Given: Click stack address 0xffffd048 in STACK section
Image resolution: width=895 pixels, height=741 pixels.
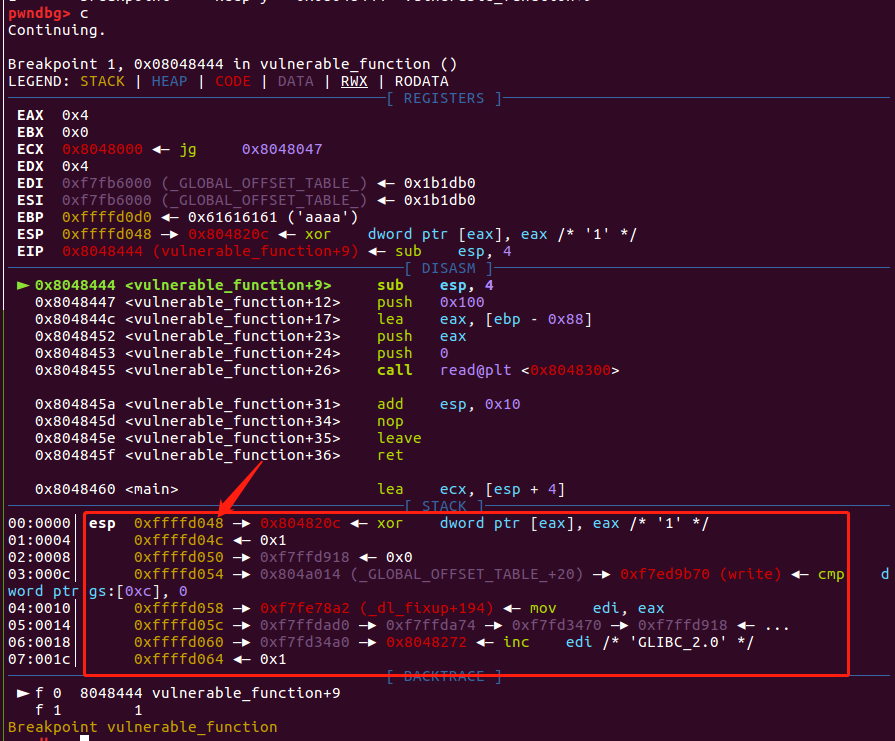Looking at the screenshot, I should pos(179,523).
